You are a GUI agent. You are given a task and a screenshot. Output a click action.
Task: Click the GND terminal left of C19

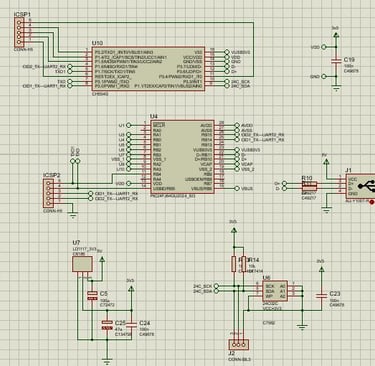click(x=323, y=76)
